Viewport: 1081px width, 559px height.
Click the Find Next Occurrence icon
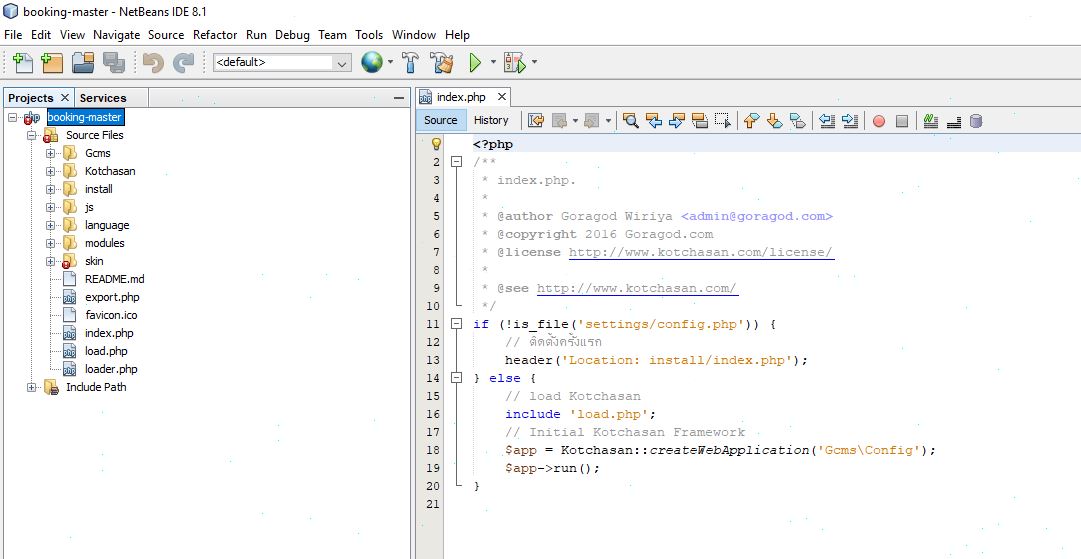[677, 121]
